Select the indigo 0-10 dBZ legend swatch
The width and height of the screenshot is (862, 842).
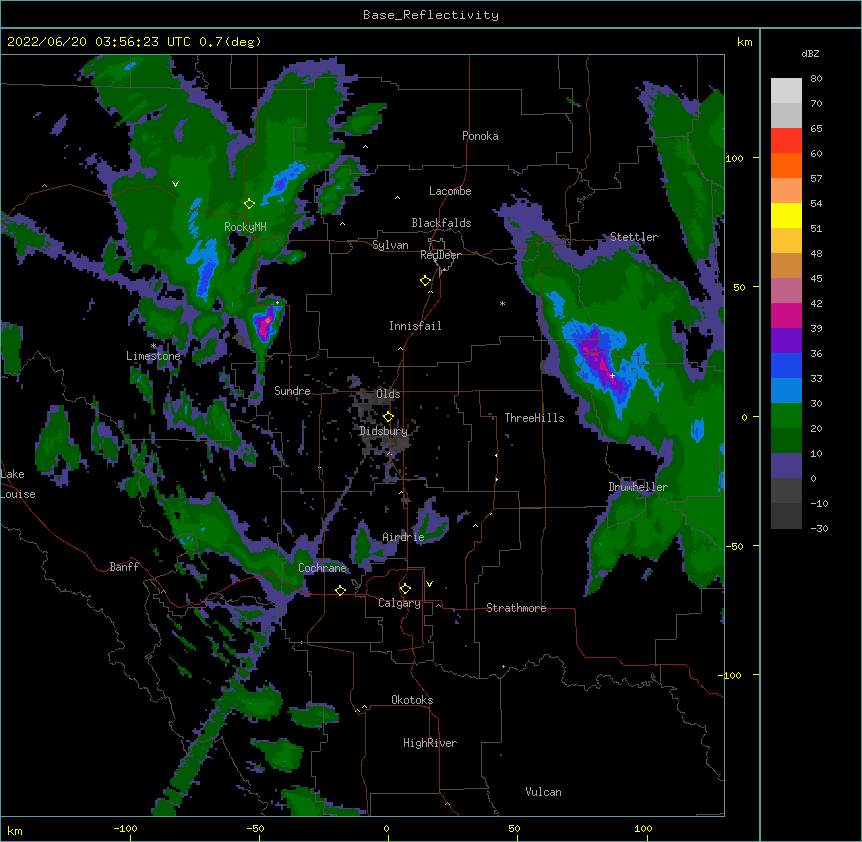coord(786,466)
